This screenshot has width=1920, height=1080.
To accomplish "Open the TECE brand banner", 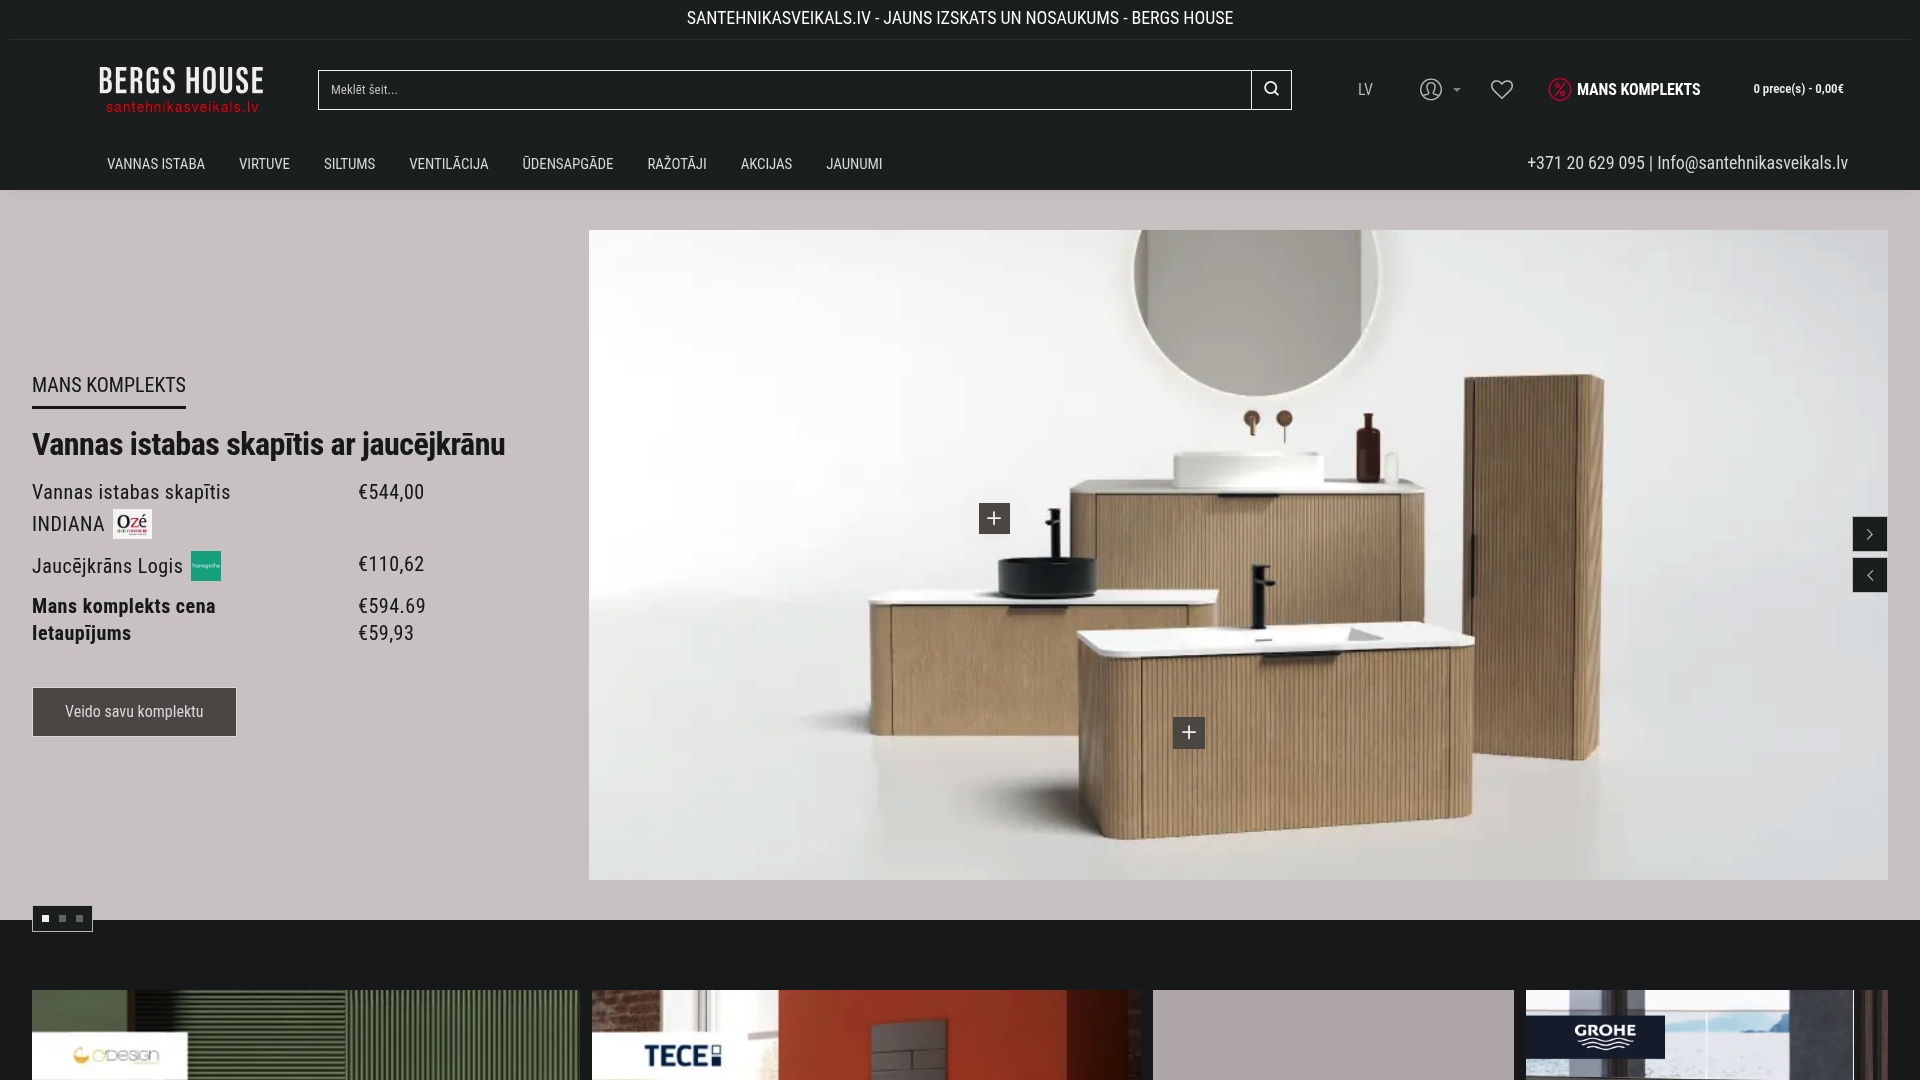I will 866,1035.
